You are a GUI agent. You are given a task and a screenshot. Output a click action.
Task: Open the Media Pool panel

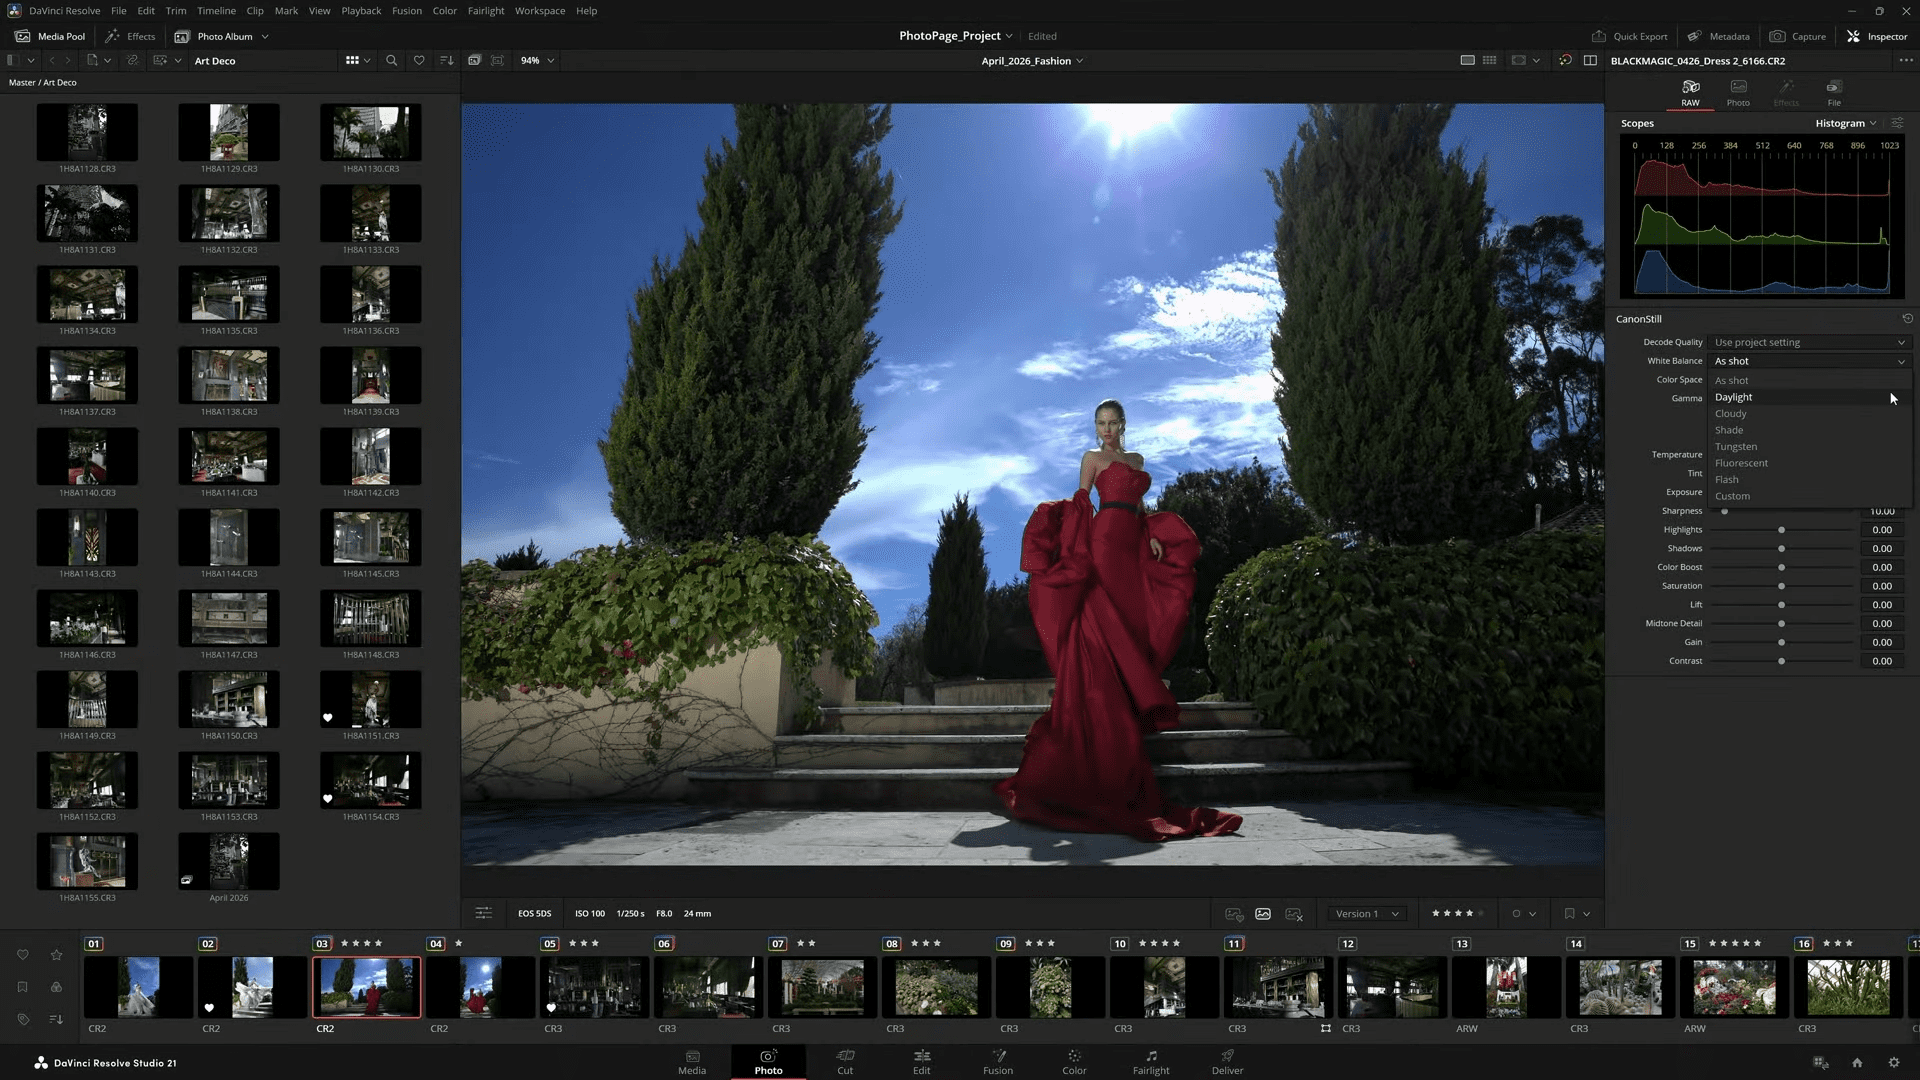tap(49, 36)
